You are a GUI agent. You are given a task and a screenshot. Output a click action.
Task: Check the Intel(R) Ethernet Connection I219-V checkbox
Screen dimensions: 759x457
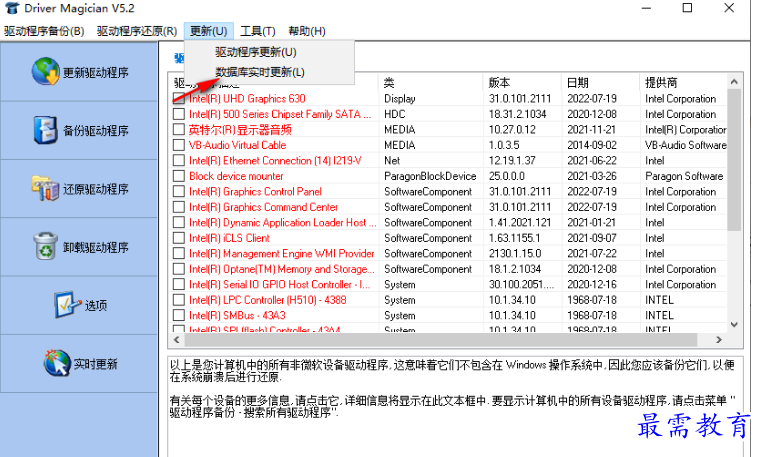(x=179, y=161)
